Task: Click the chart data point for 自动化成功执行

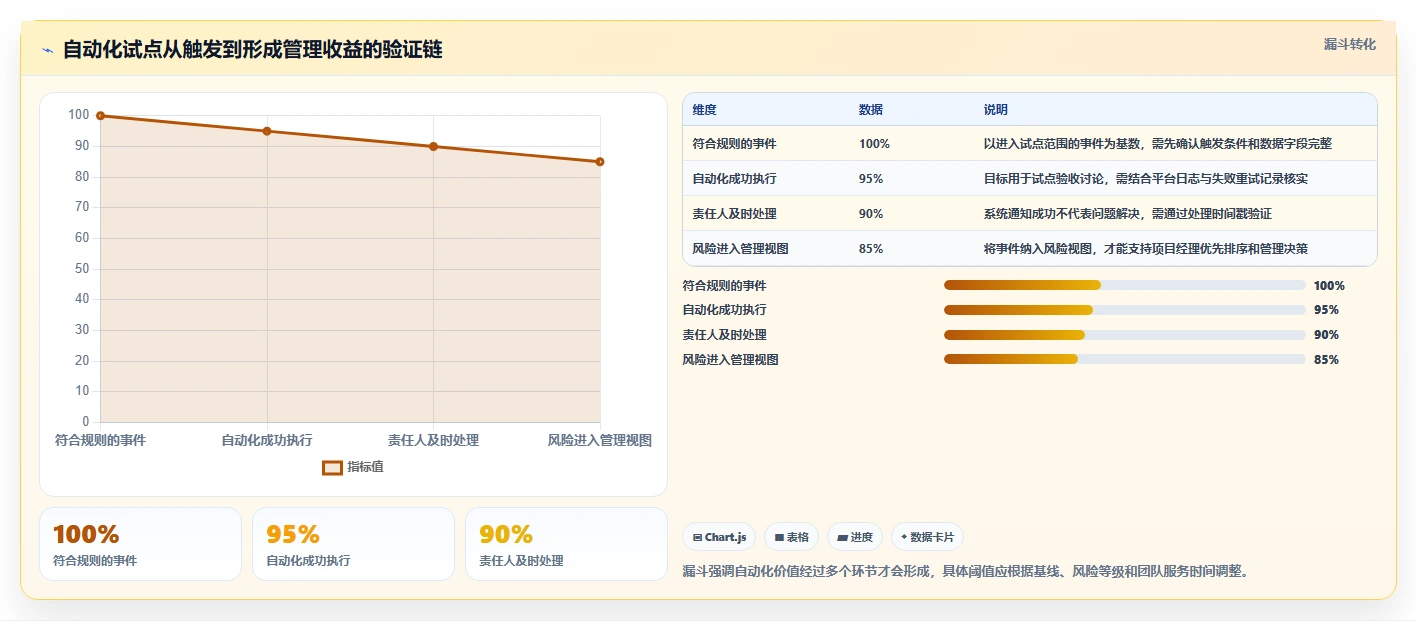Action: click(267, 131)
